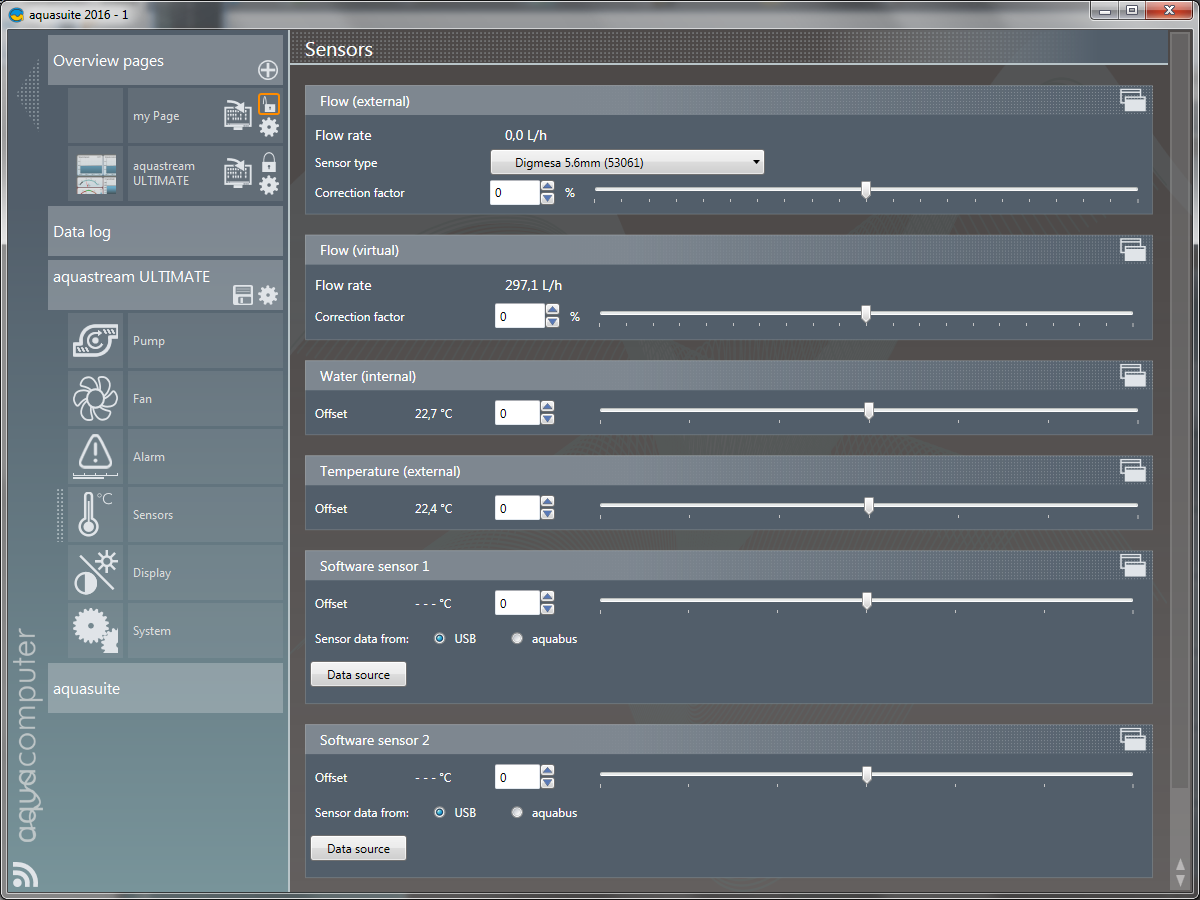Click the Water (internal) offset slider

[x=869, y=411]
